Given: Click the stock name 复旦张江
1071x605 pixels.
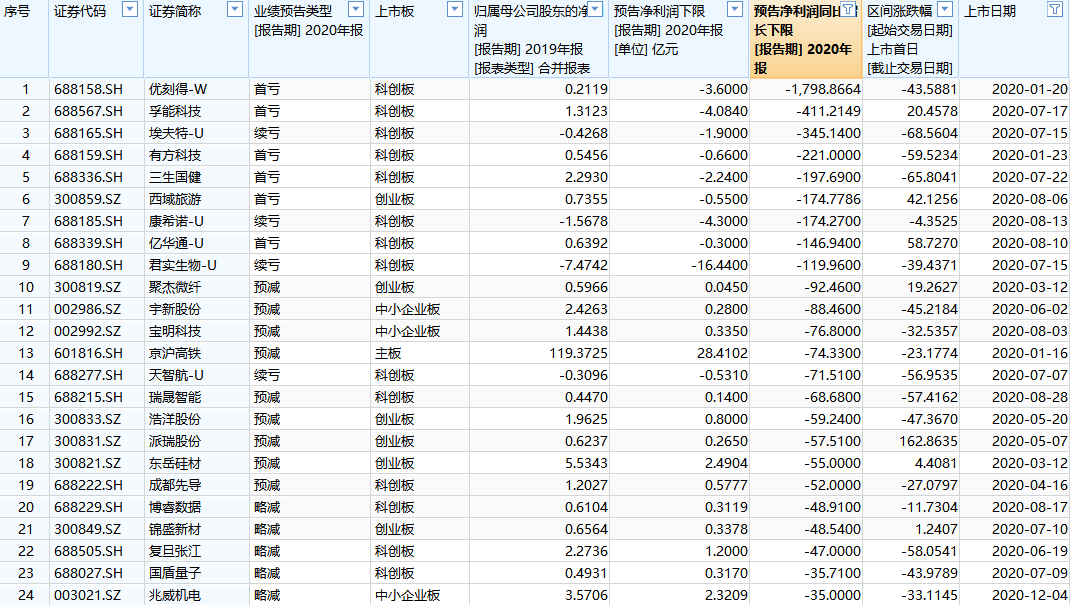Looking at the screenshot, I should click(175, 551).
